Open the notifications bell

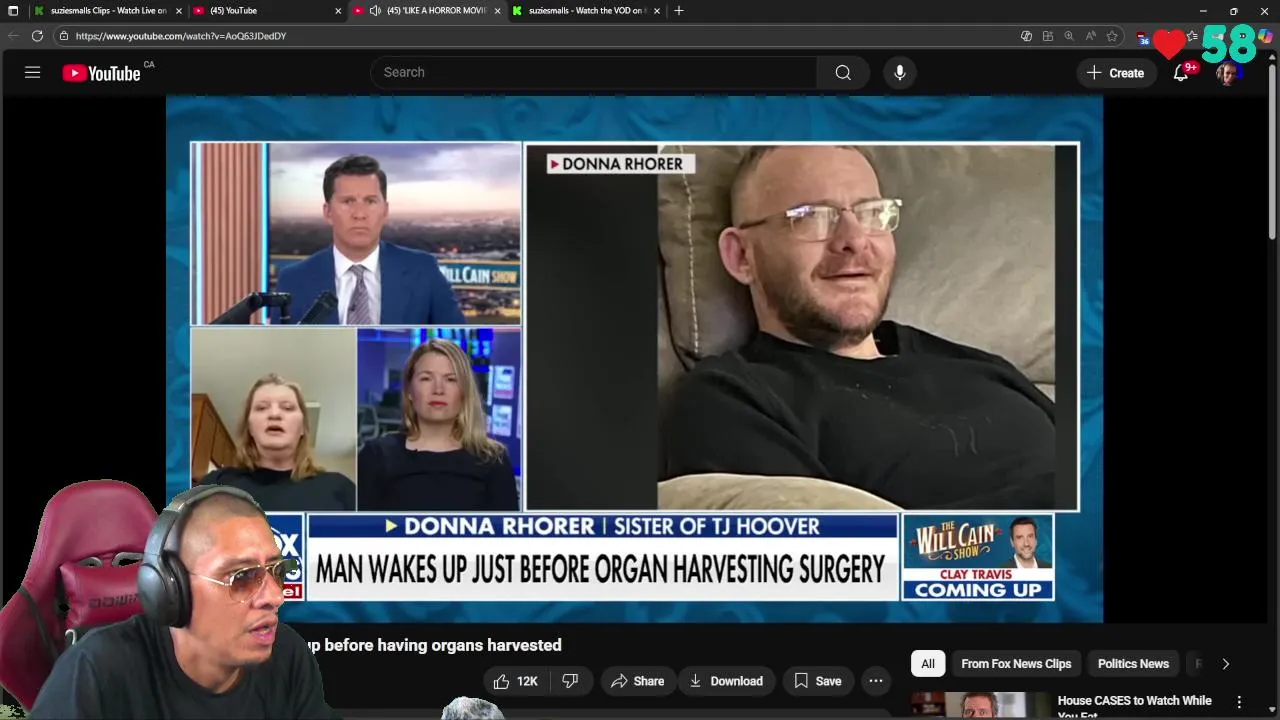click(1181, 72)
